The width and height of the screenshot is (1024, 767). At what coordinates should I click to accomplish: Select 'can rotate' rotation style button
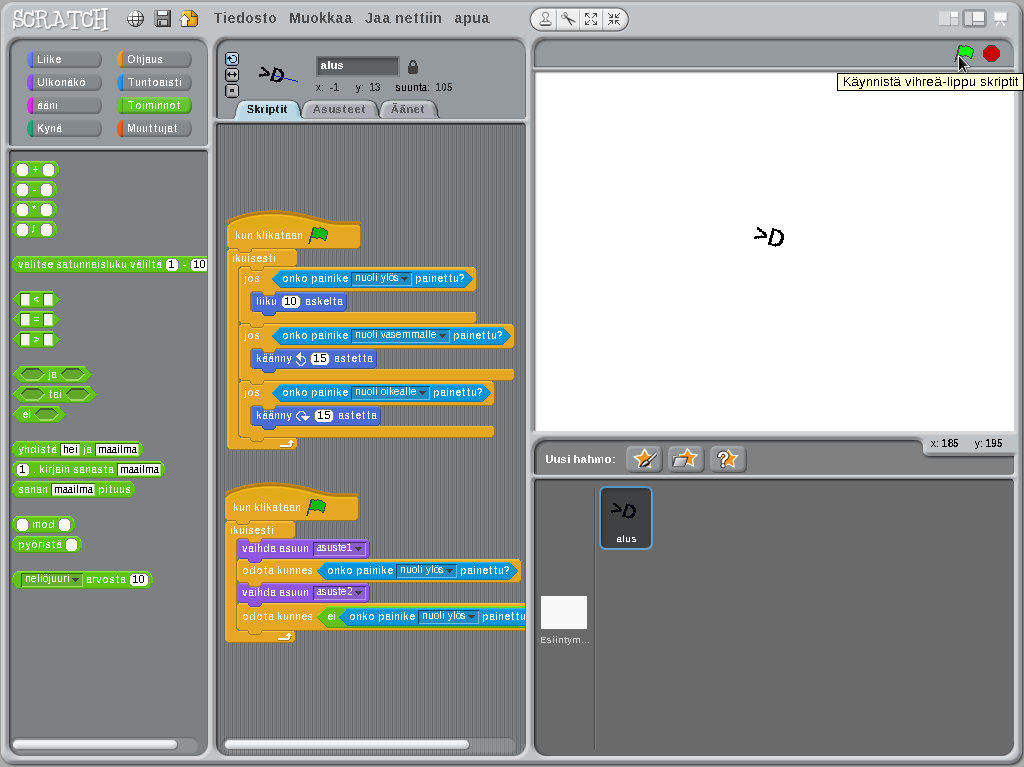click(232, 59)
